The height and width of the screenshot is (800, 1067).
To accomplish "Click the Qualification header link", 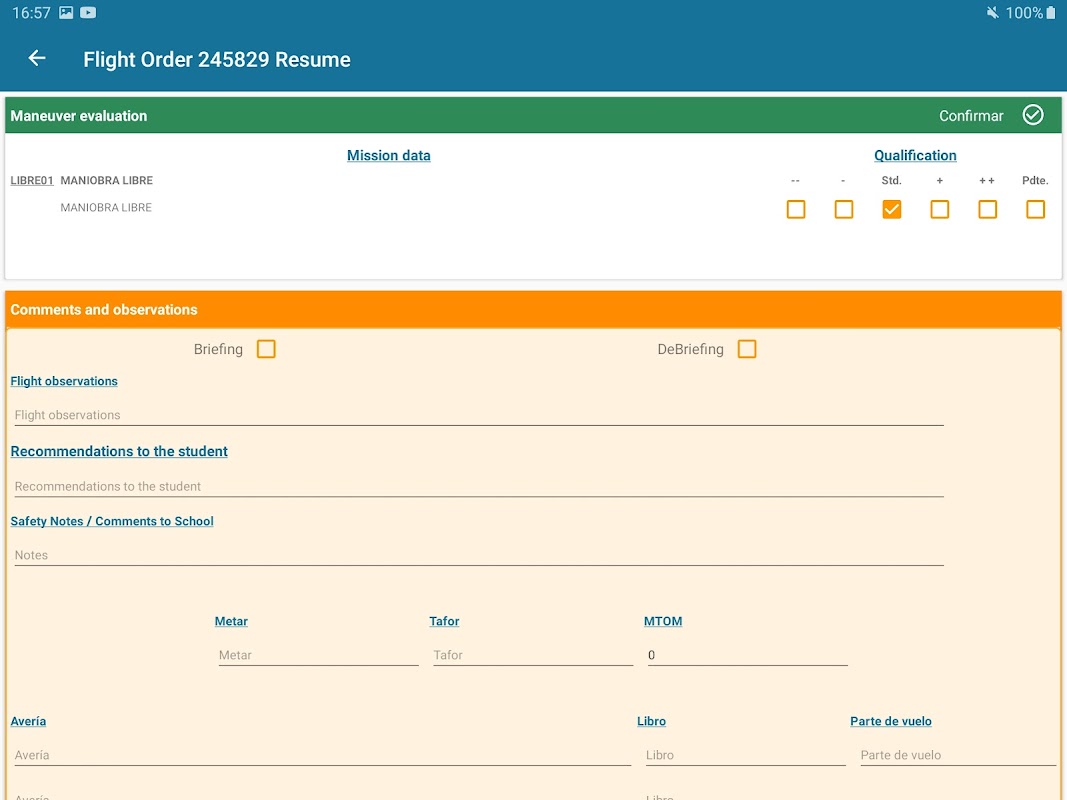I will point(915,155).
